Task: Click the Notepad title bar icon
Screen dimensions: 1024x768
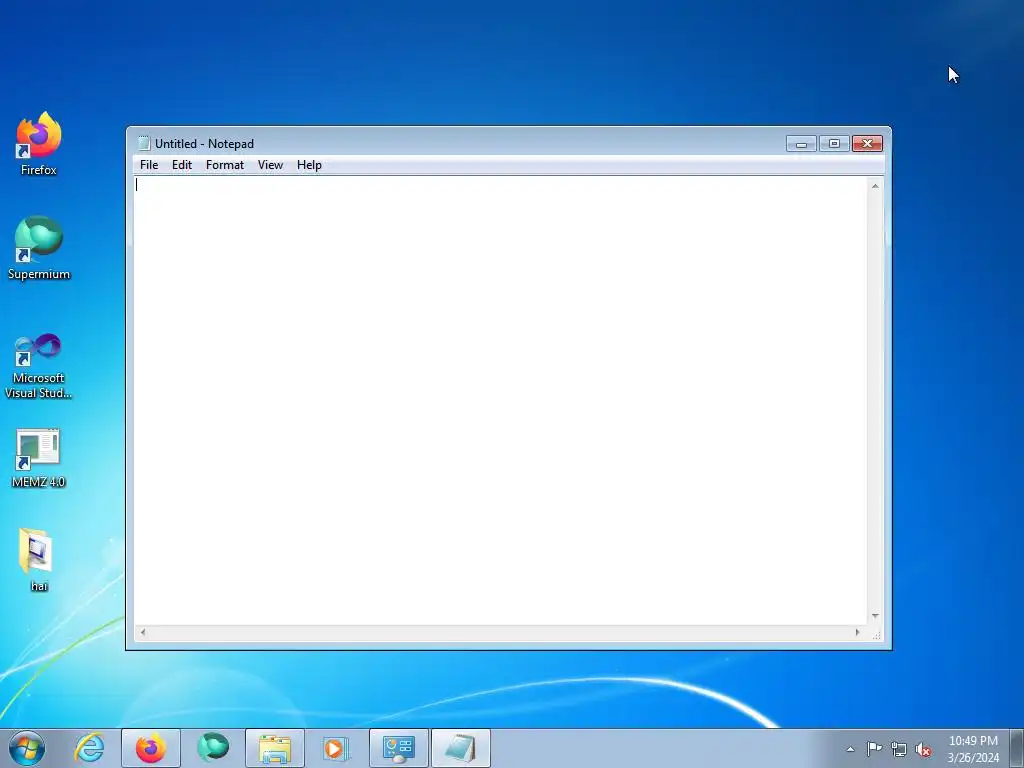Action: point(144,143)
